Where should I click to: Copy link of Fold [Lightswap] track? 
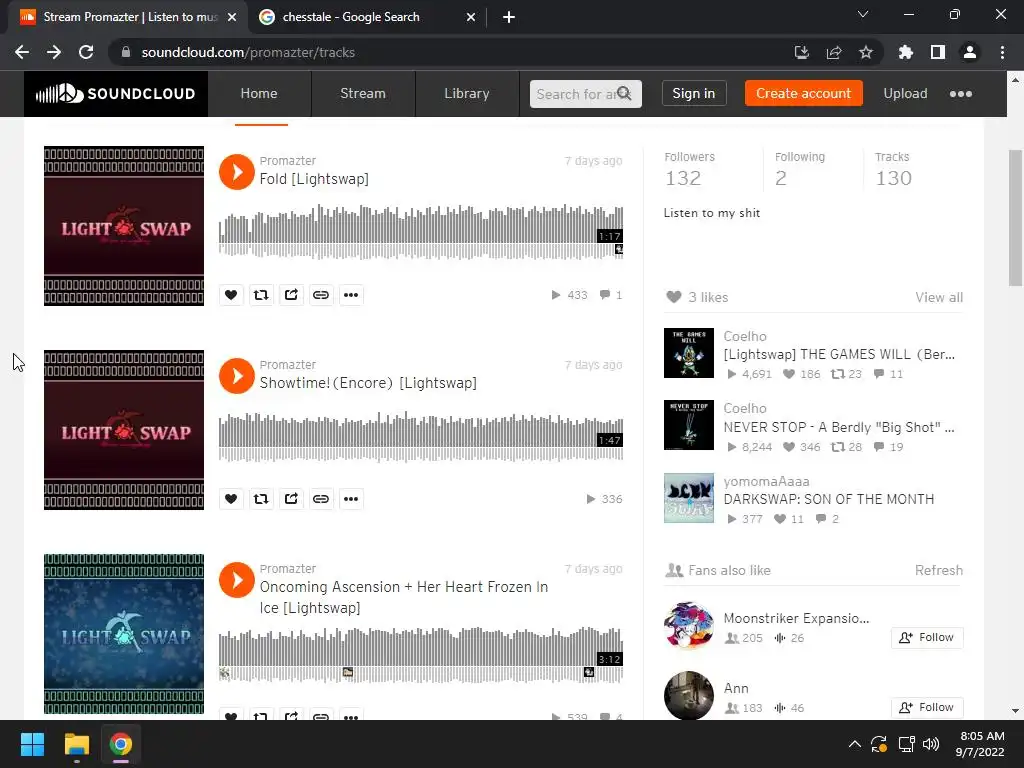point(321,295)
